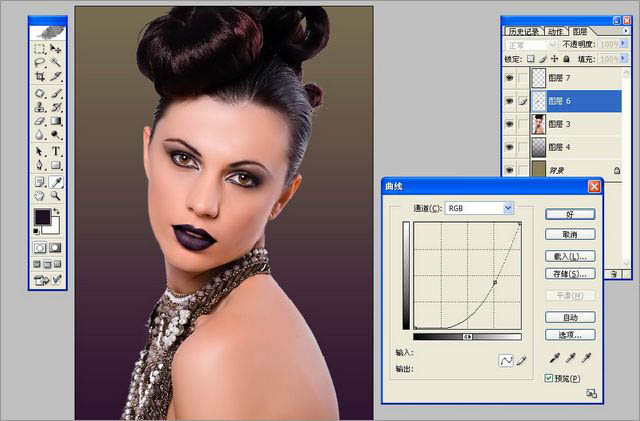Activate the Lasso tool
Image resolution: width=640 pixels, height=421 pixels.
click(39, 62)
